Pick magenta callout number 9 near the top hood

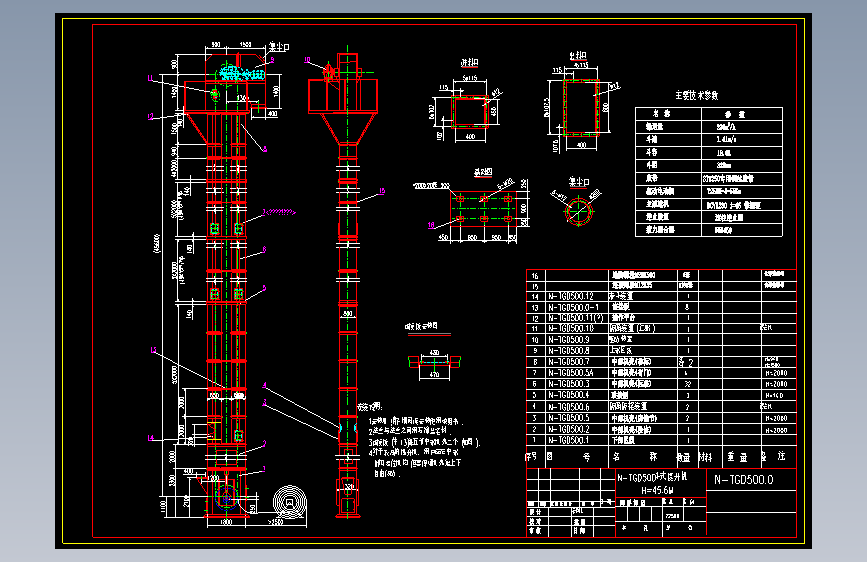[272, 60]
